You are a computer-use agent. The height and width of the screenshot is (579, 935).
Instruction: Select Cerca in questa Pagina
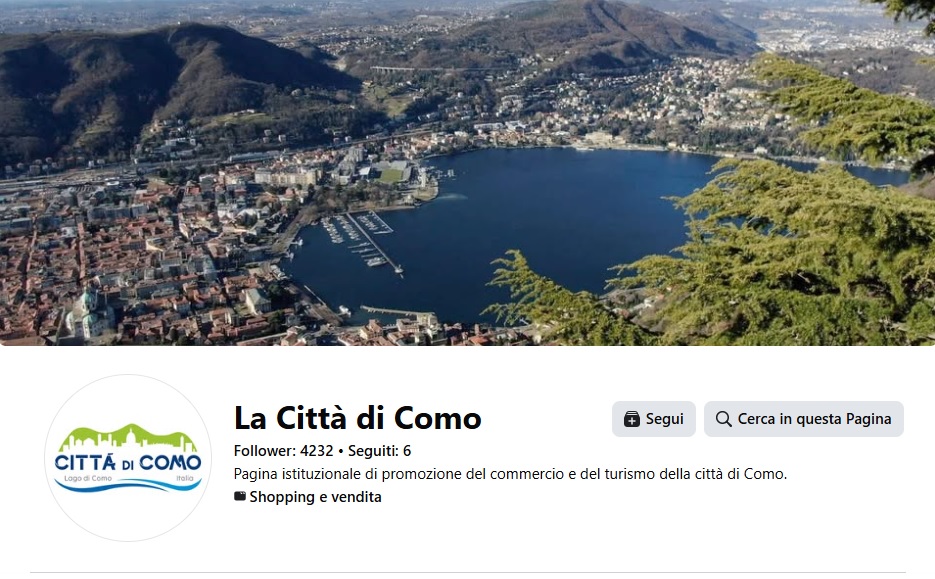click(804, 419)
